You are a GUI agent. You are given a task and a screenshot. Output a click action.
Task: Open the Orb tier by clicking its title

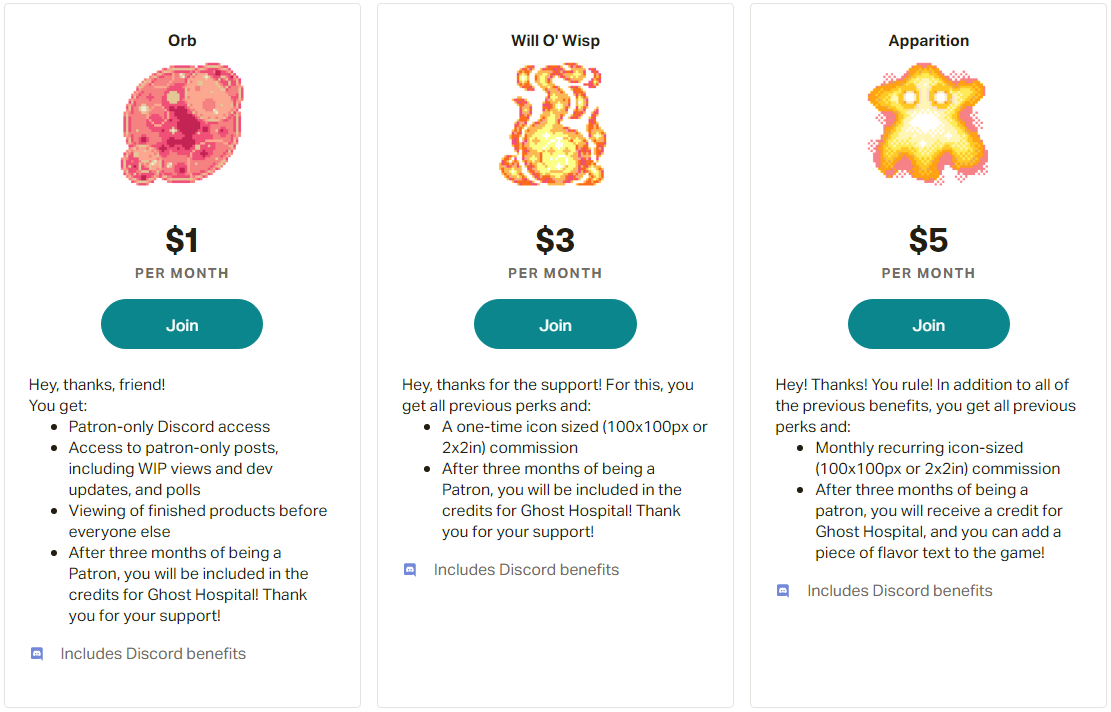pos(181,40)
